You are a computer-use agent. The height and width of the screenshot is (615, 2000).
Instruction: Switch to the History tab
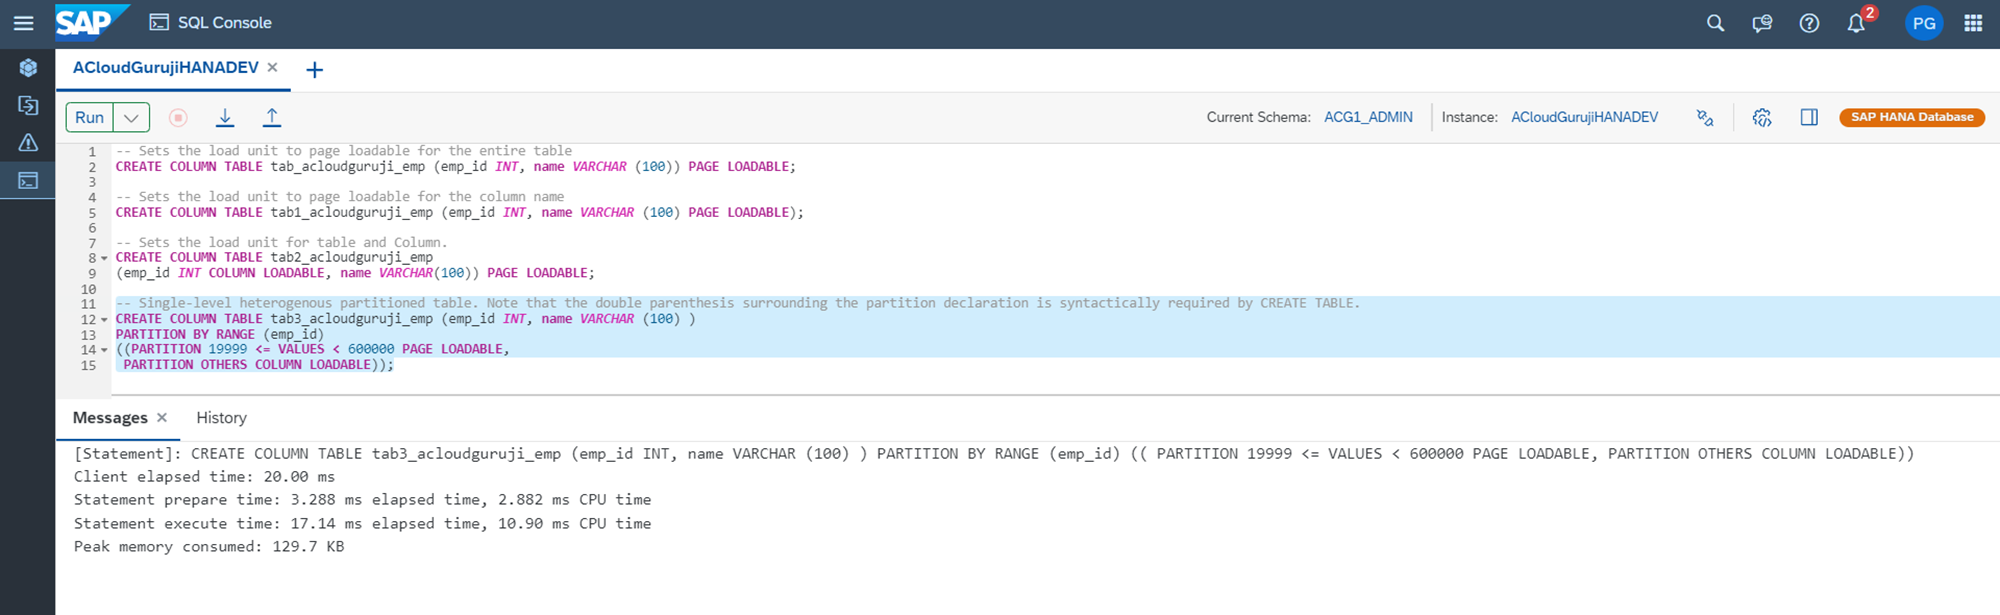[x=221, y=418]
